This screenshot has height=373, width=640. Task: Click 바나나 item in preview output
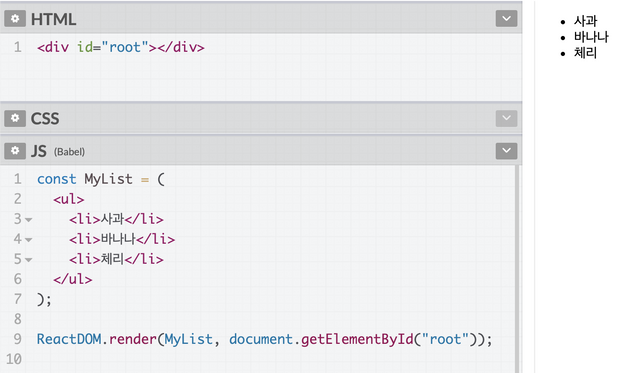click(x=591, y=37)
